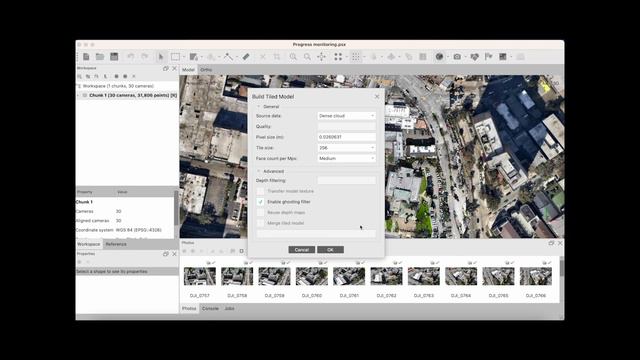The width and height of the screenshot is (640, 360).
Task: Select the Navigation pointer tool
Action: pyautogui.click(x=161, y=57)
